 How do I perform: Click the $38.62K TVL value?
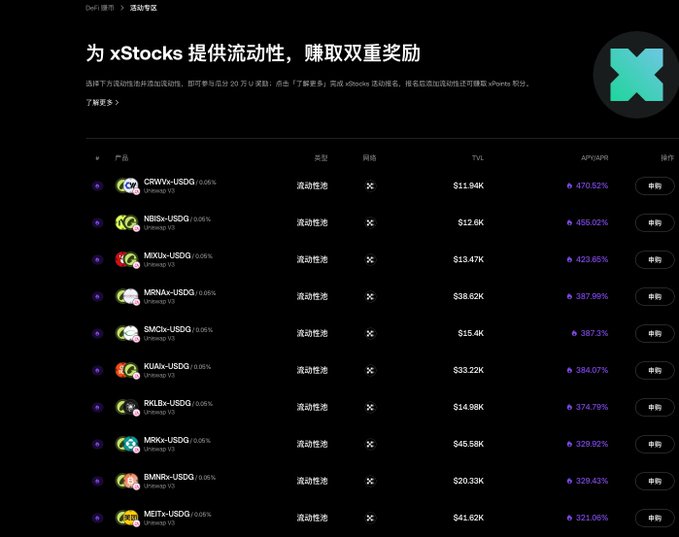[468, 297]
